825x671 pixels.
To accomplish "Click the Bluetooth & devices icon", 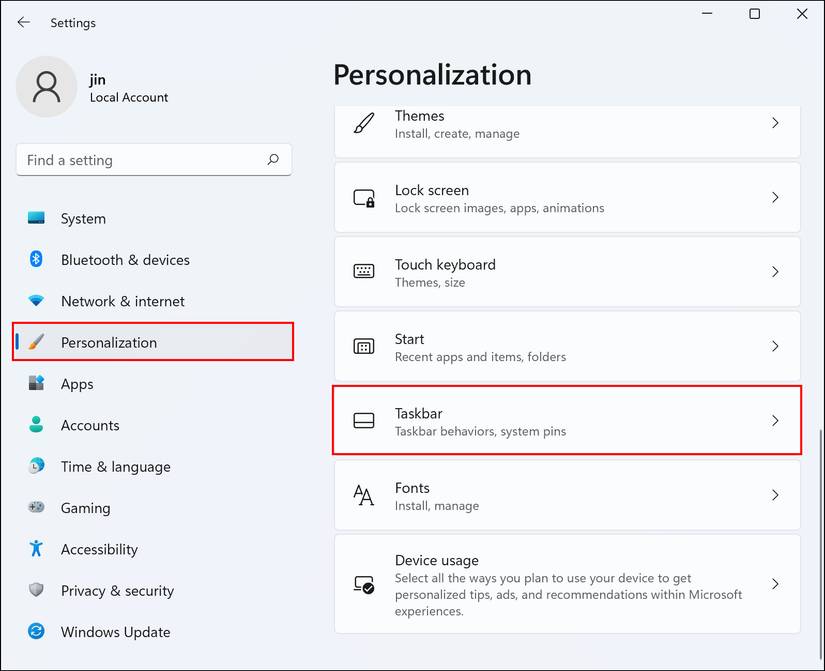I will 35,259.
